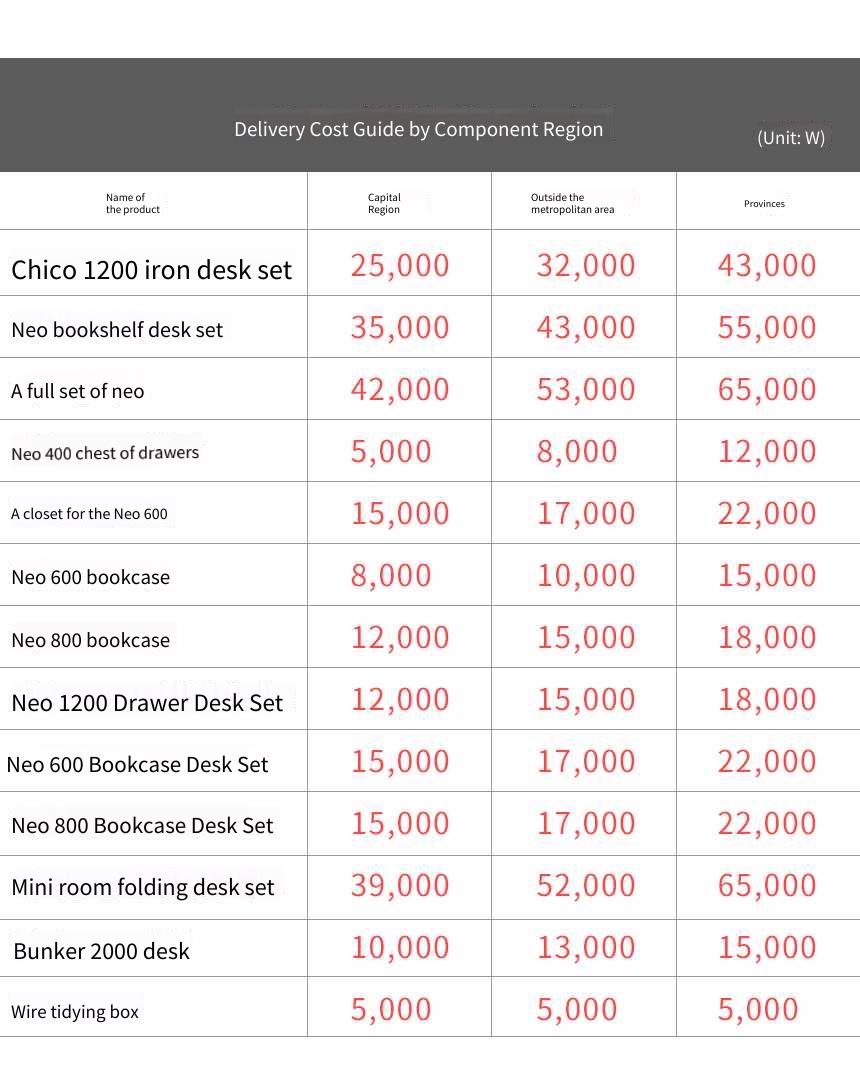The image size is (860, 1082).
Task: Select the 53,000 price for full neo set
Action: (x=586, y=390)
